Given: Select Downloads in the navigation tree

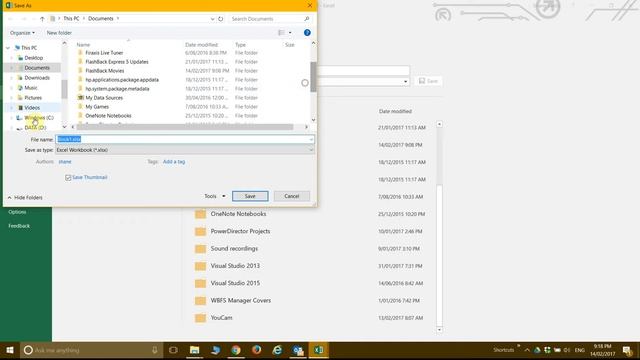Looking at the screenshot, I should (37, 78).
